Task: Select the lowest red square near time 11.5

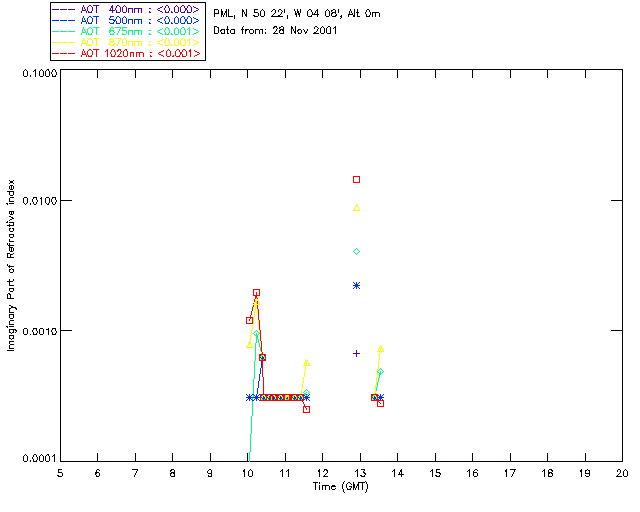Action: coord(307,410)
